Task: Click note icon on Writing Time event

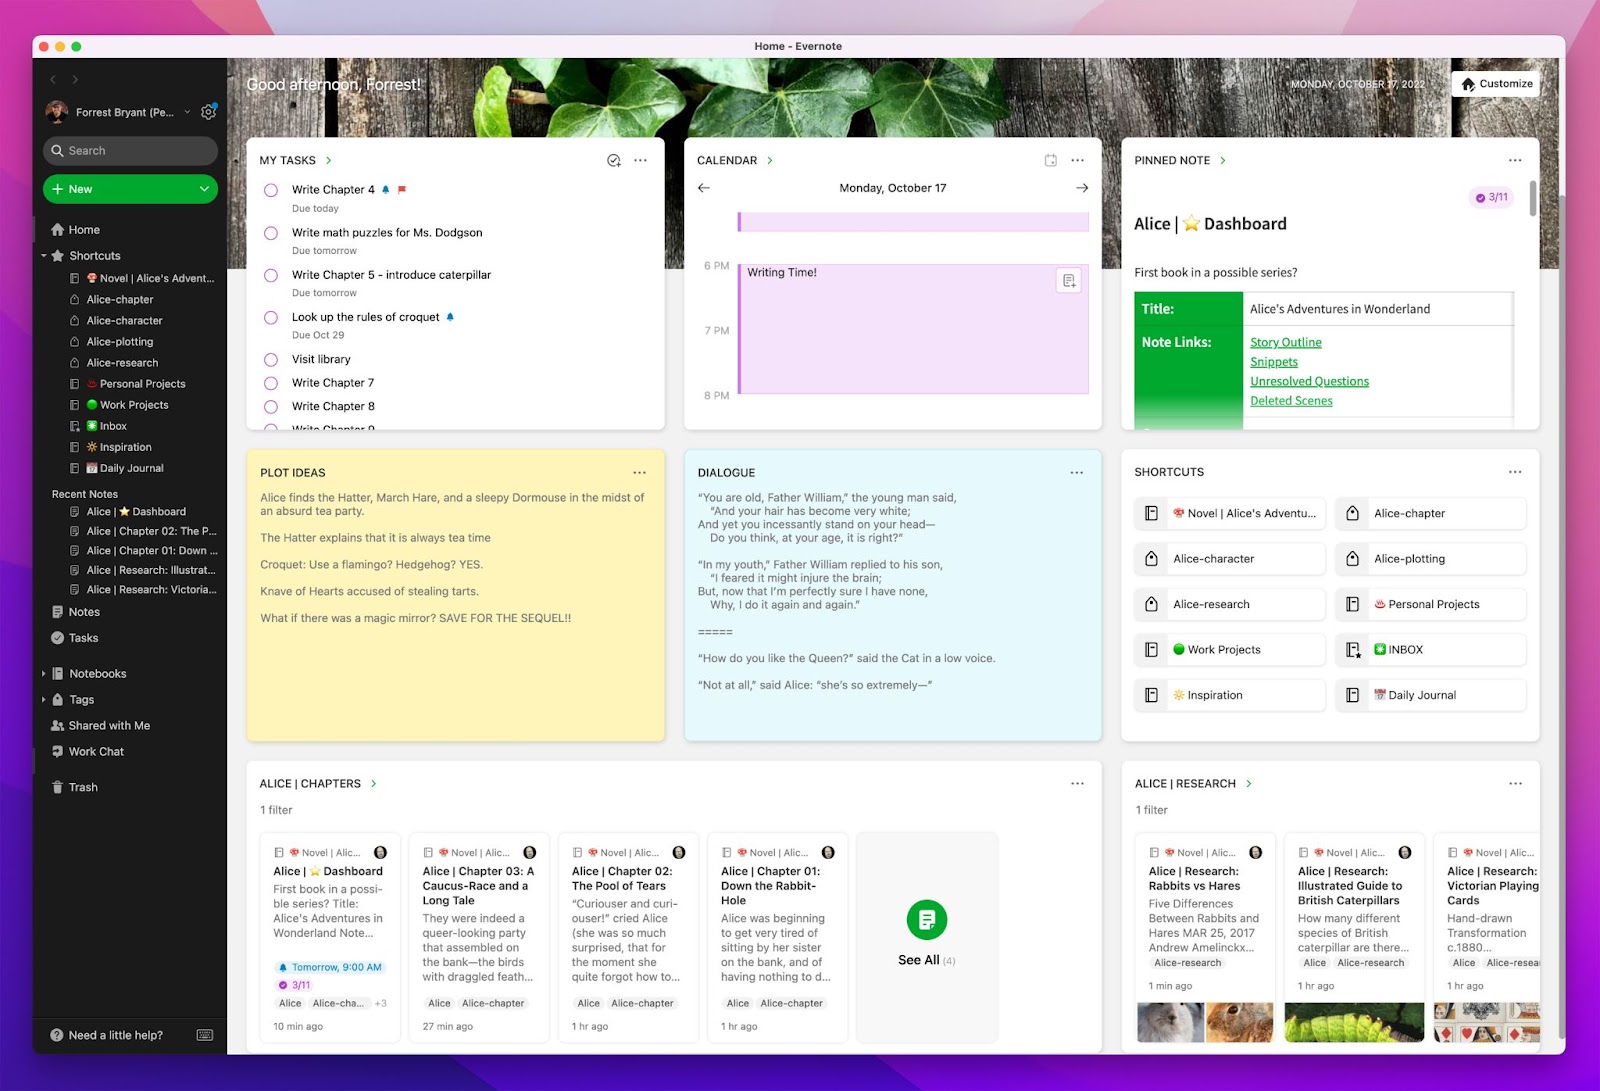Action: (1069, 281)
